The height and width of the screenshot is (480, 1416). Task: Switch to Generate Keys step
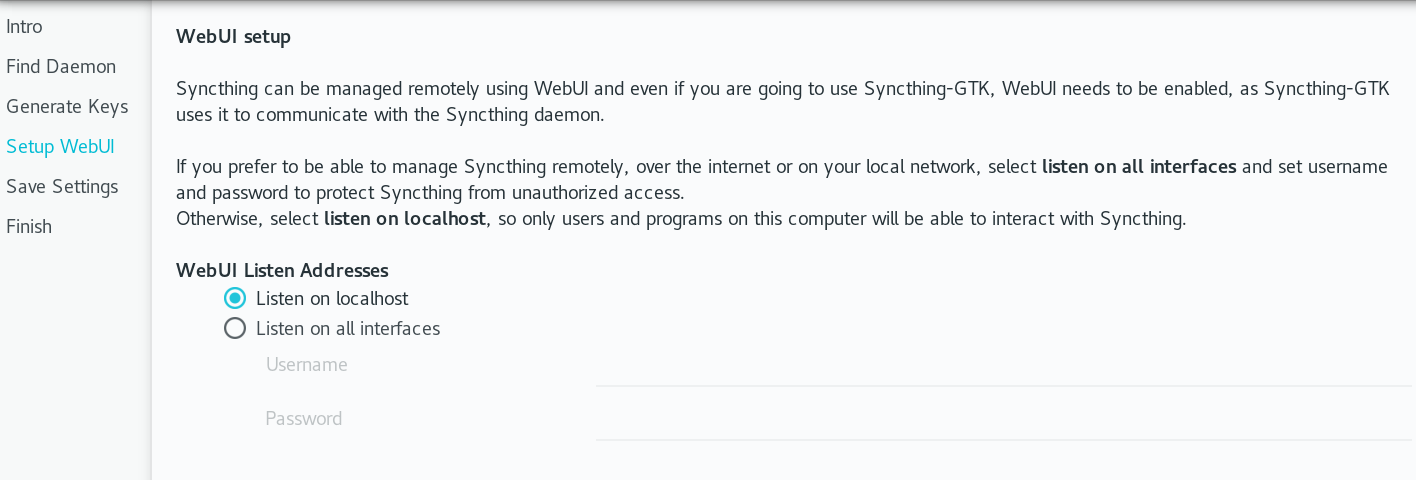(x=67, y=107)
